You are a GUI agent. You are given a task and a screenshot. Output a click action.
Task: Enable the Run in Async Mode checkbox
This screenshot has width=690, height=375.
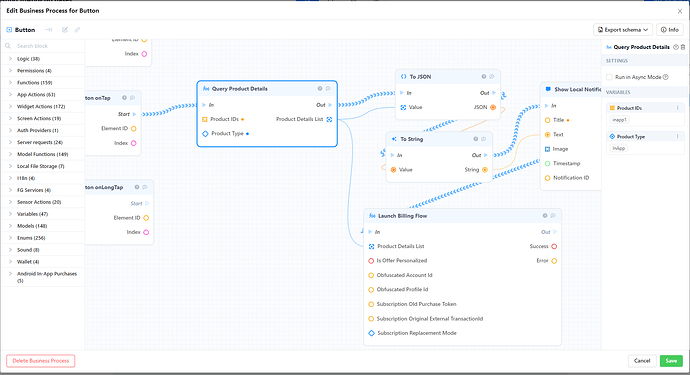click(609, 77)
